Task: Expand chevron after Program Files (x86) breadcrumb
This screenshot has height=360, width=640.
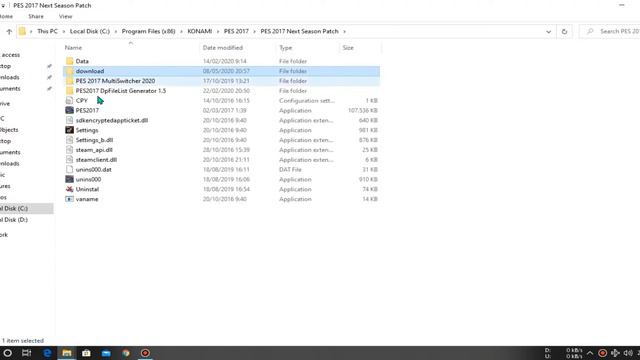Action: (181, 31)
